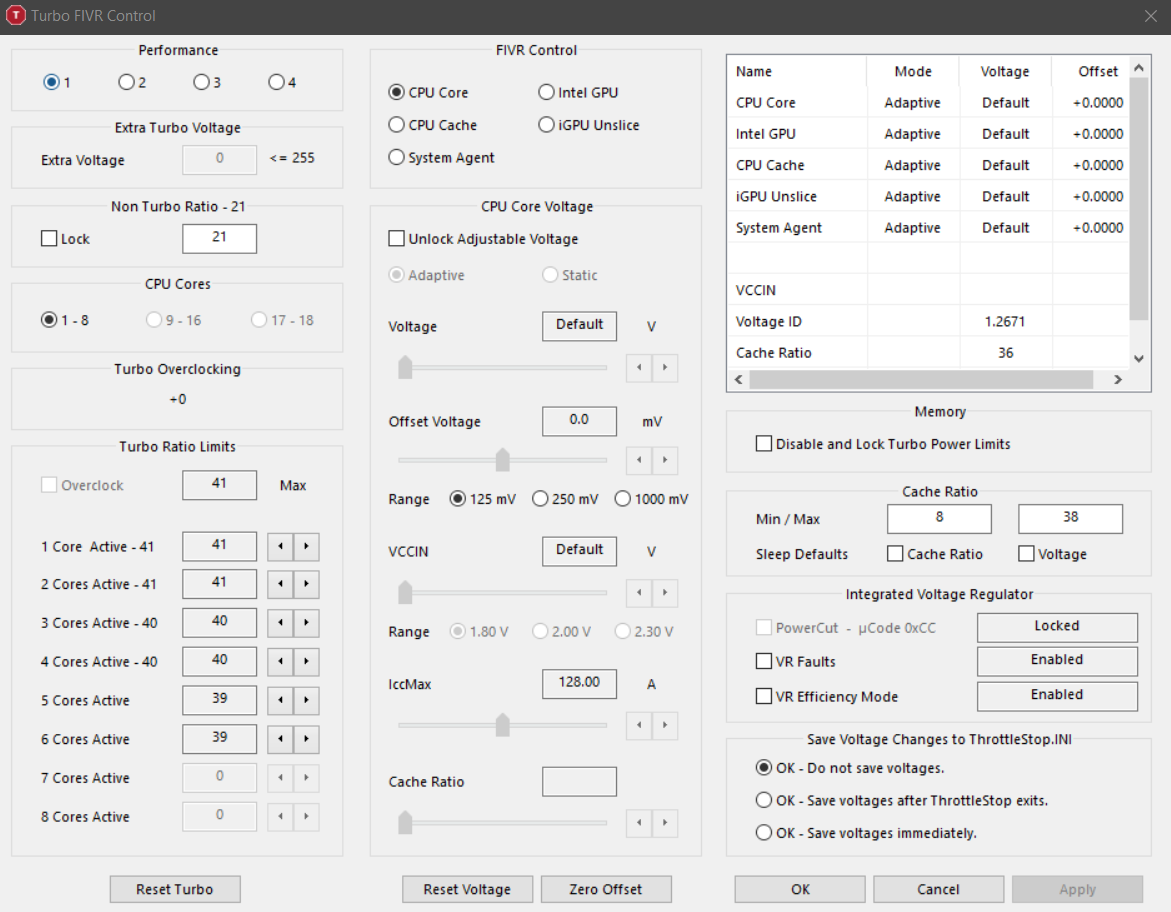The height and width of the screenshot is (912, 1171).
Task: Click the Cache Ratio Max field
Action: (x=1070, y=518)
